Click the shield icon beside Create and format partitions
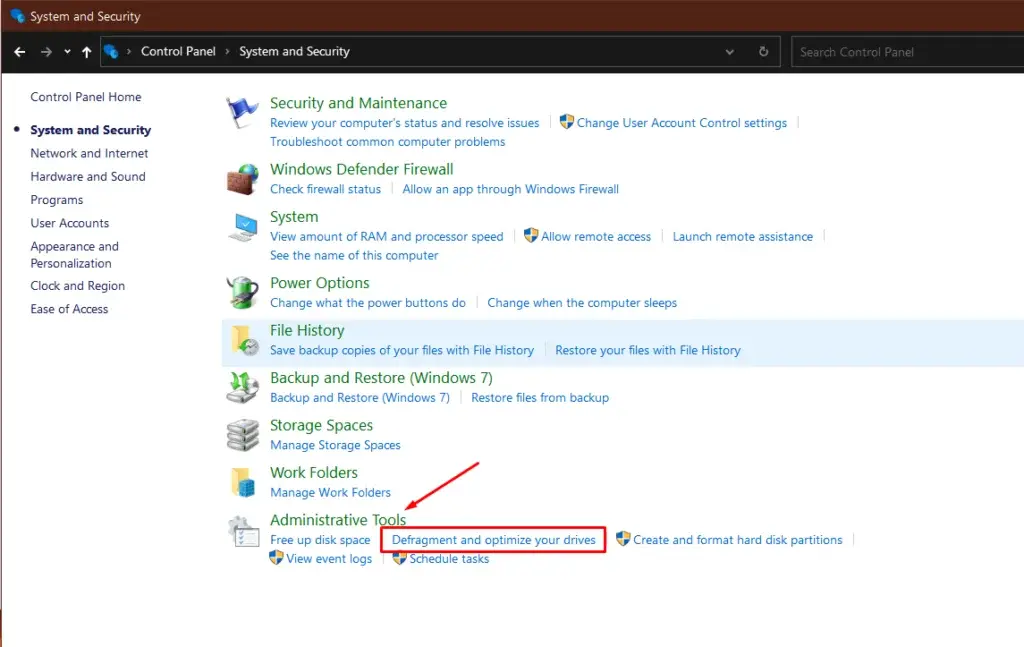This screenshot has height=647, width=1024. click(x=623, y=539)
